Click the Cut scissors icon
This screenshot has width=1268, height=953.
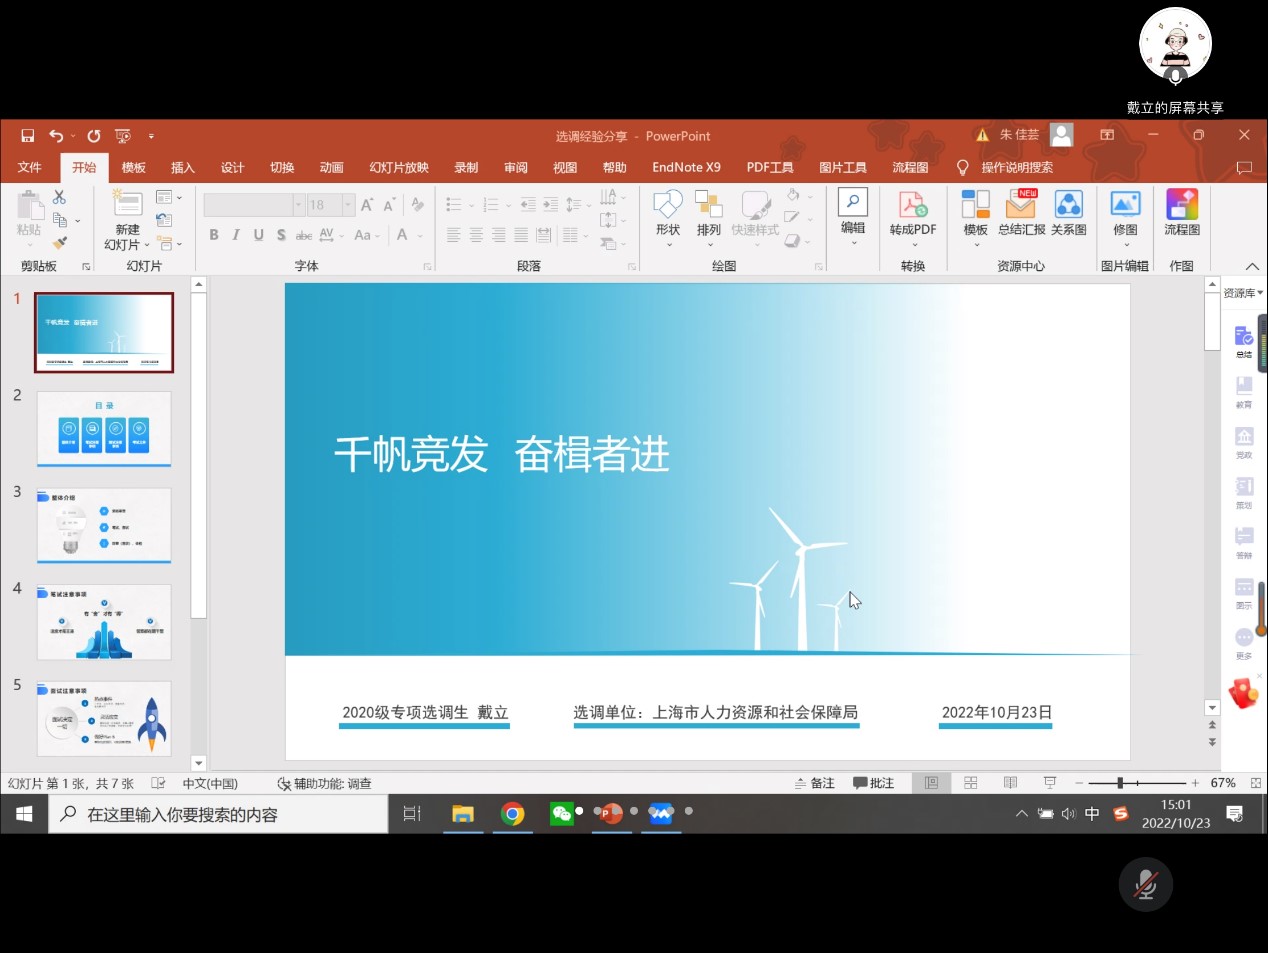(60, 197)
